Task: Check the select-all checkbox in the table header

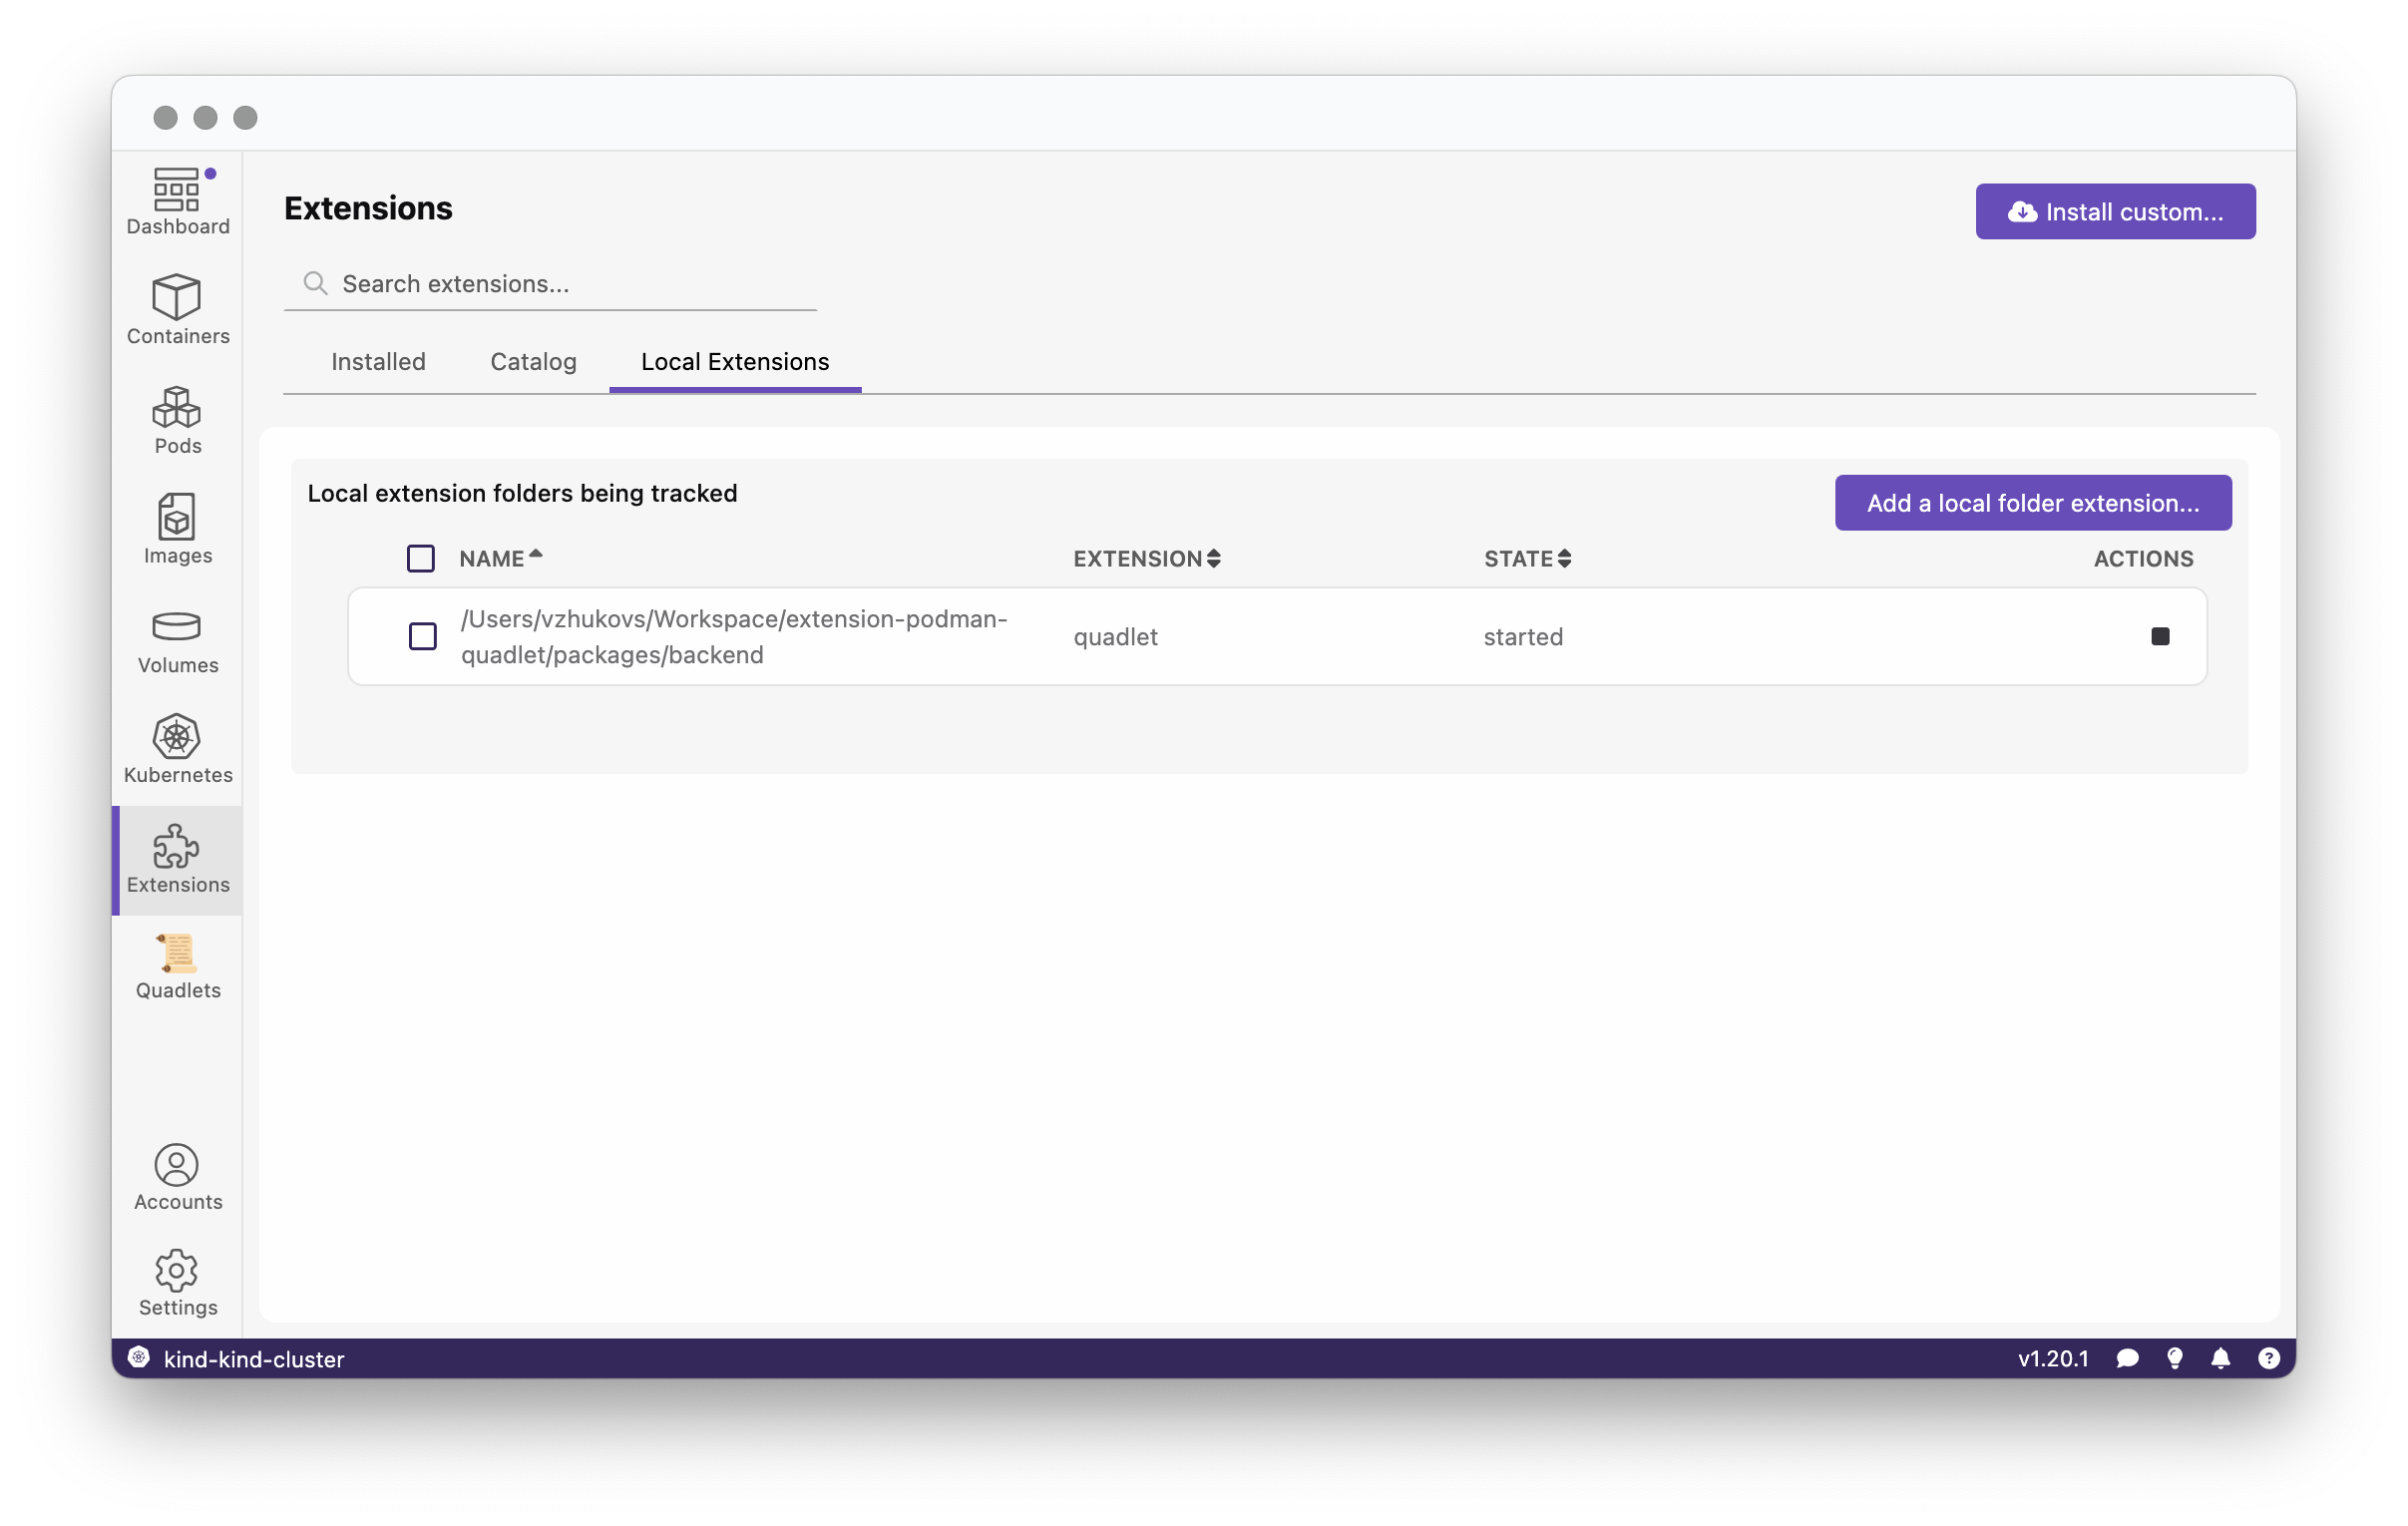Action: tap(420, 558)
